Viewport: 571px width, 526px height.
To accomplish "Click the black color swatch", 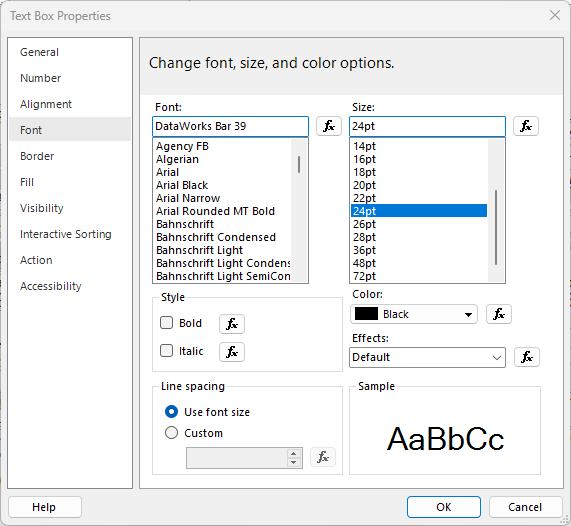I will pos(366,314).
